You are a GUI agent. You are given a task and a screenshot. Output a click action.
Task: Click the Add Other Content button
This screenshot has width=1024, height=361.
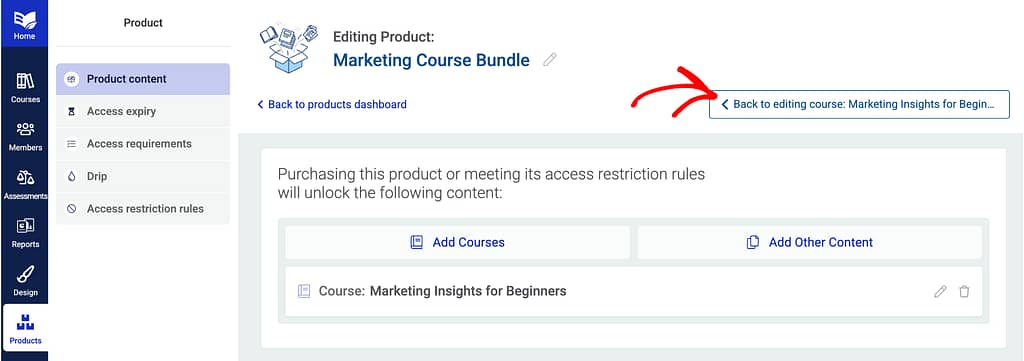810,242
